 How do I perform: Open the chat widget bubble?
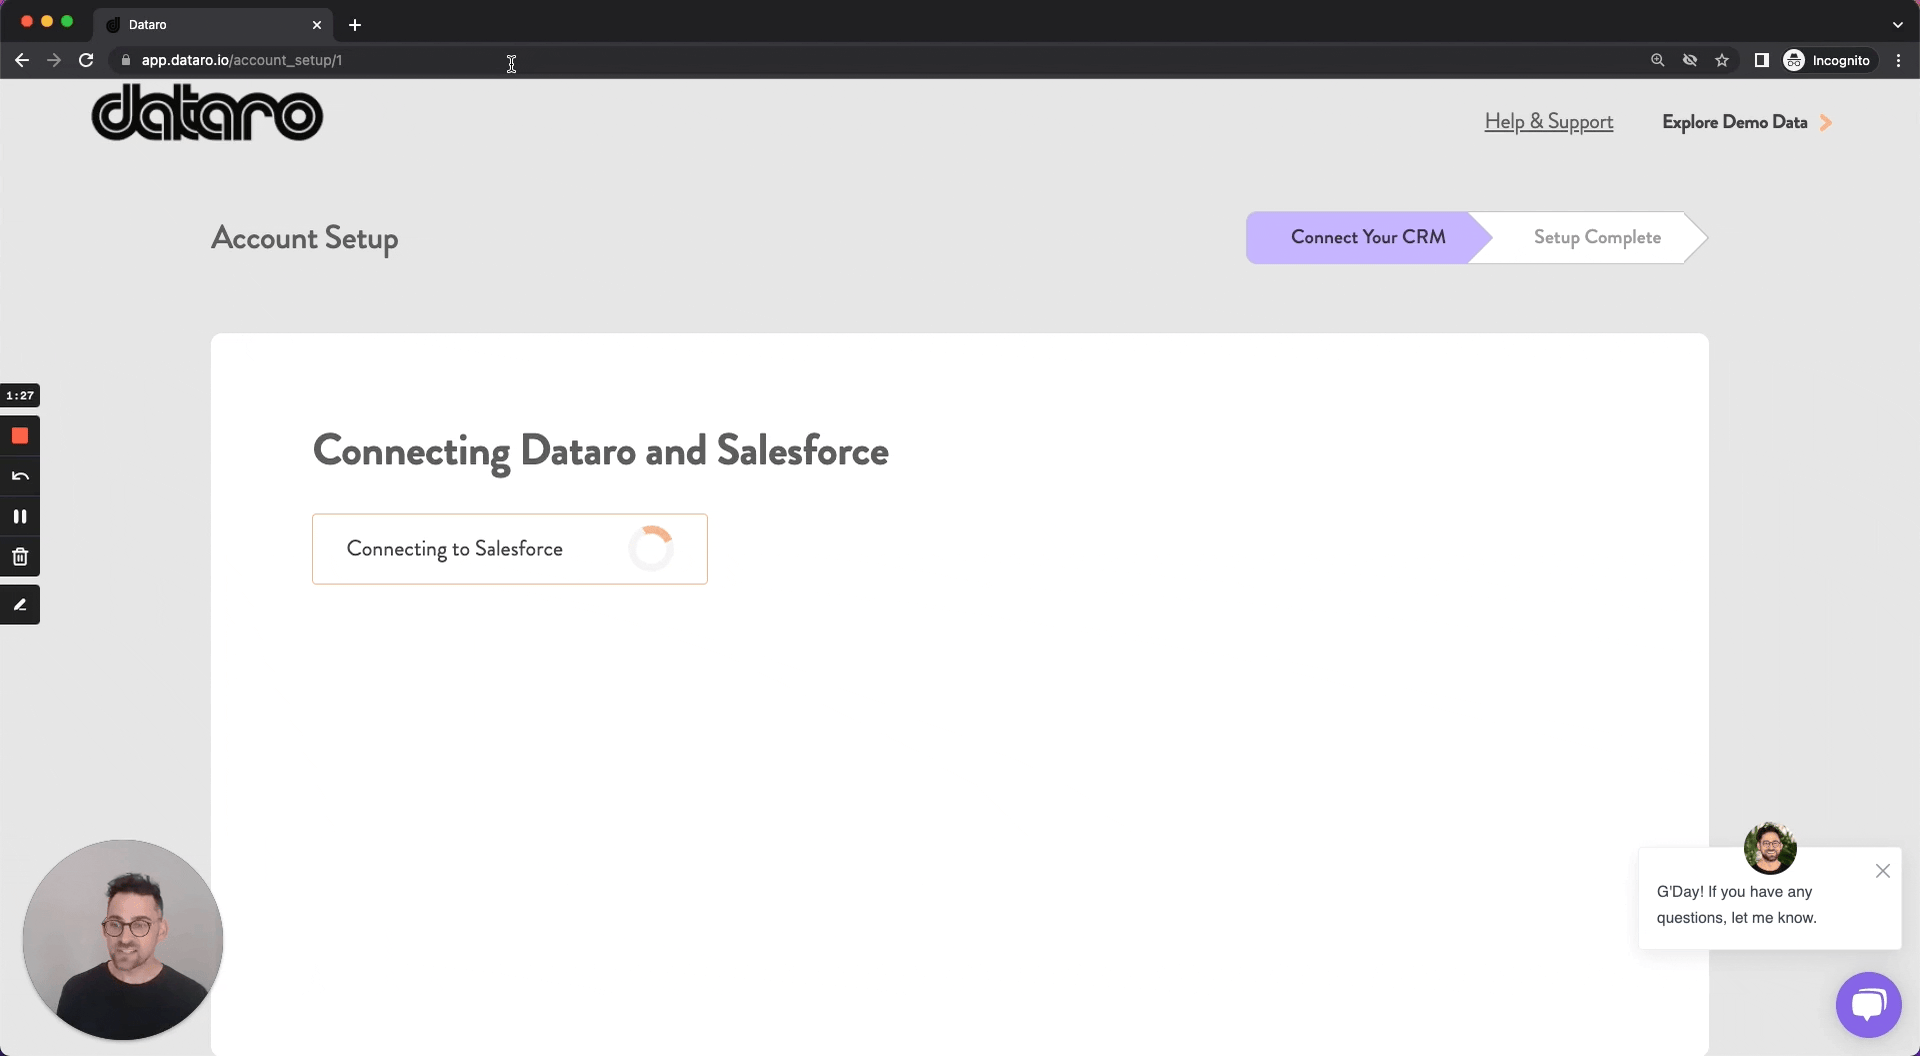tap(1868, 1004)
